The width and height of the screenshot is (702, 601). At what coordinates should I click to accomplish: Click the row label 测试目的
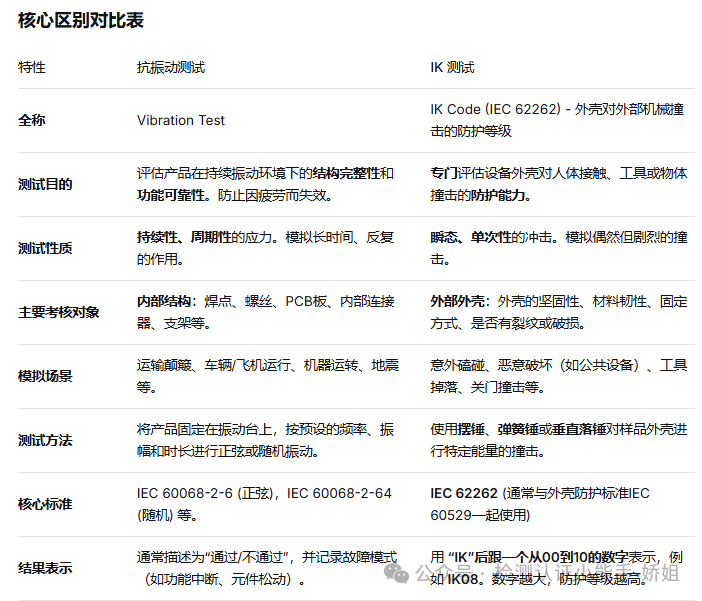45,185
